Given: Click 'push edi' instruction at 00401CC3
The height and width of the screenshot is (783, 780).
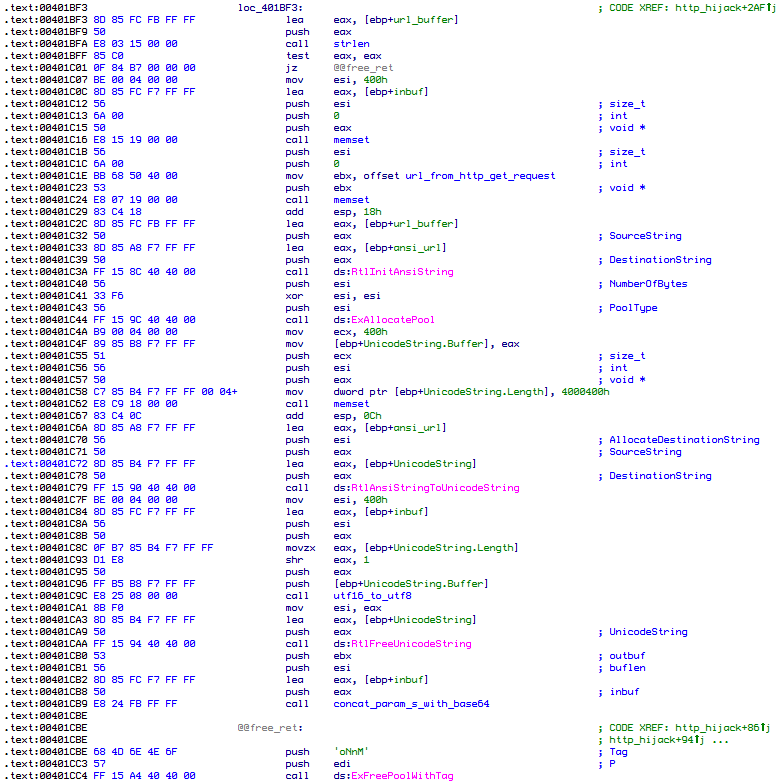Looking at the screenshot, I should coord(318,764).
